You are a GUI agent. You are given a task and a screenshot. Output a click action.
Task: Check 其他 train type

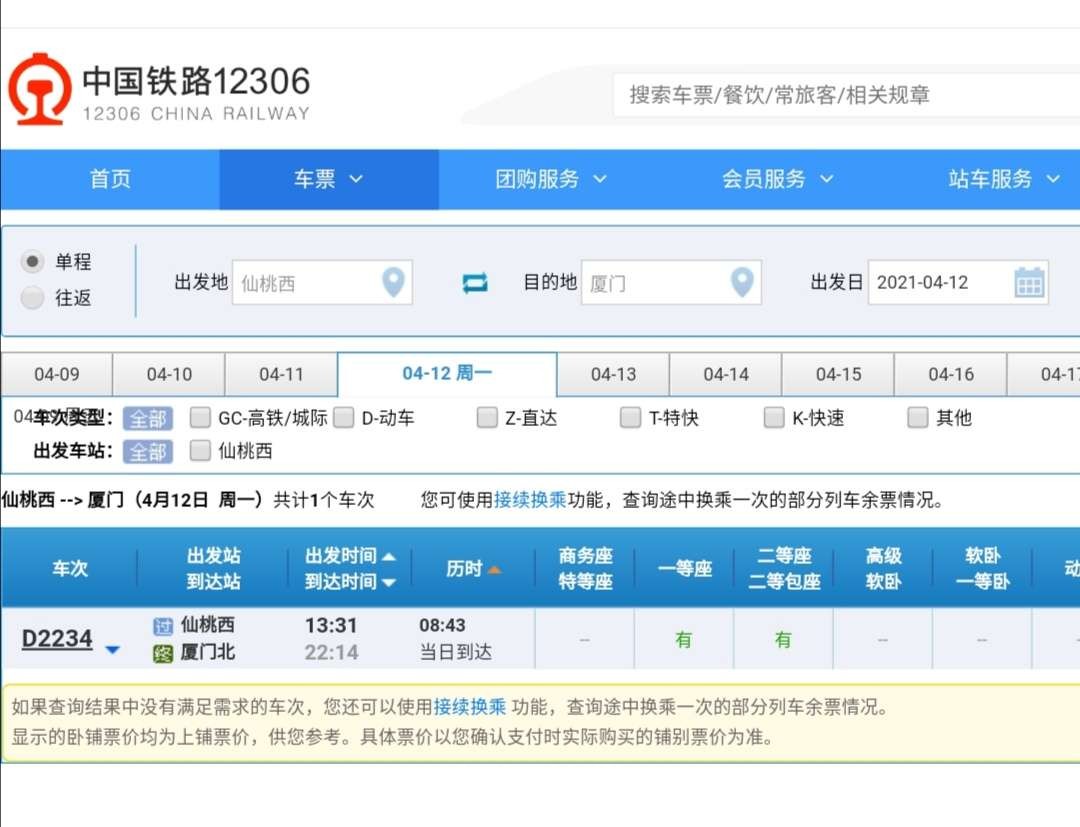(x=917, y=417)
